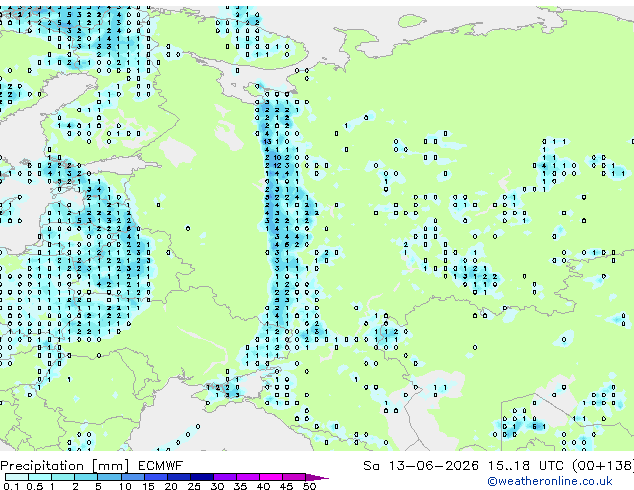Select the 15–20 mm blue legend swatch
Screen dimensions: 634x490
[156, 477]
